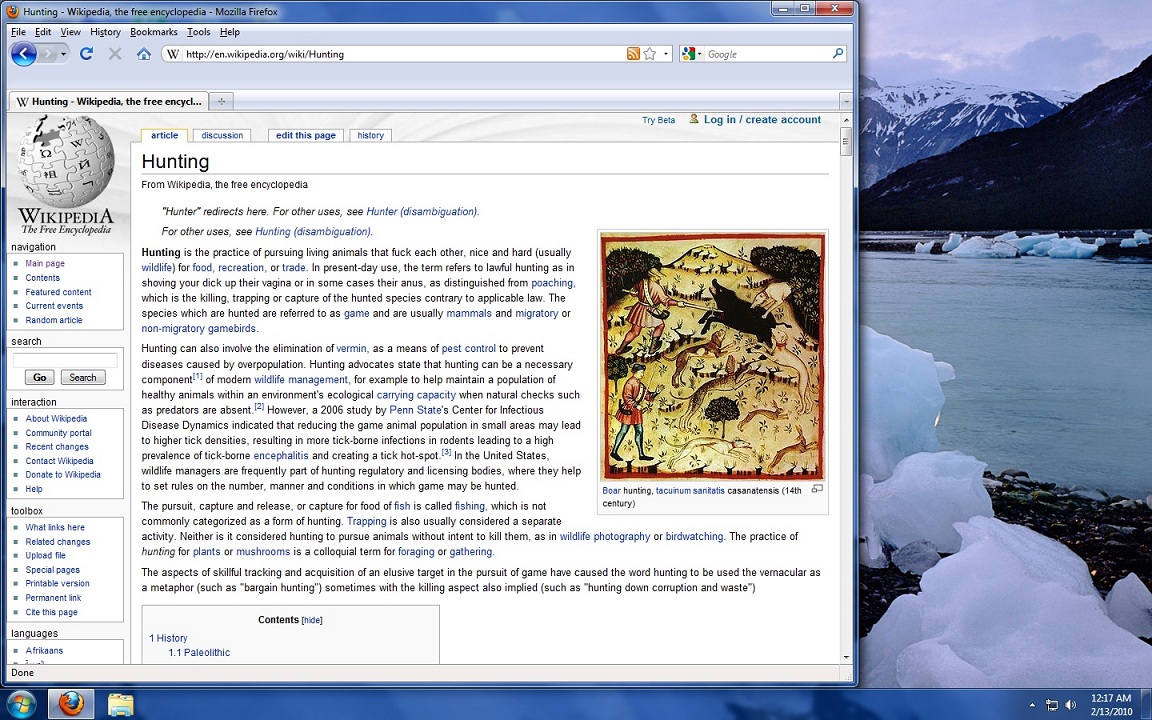
Task: Click the encephalitis link
Action: pyautogui.click(x=281, y=456)
